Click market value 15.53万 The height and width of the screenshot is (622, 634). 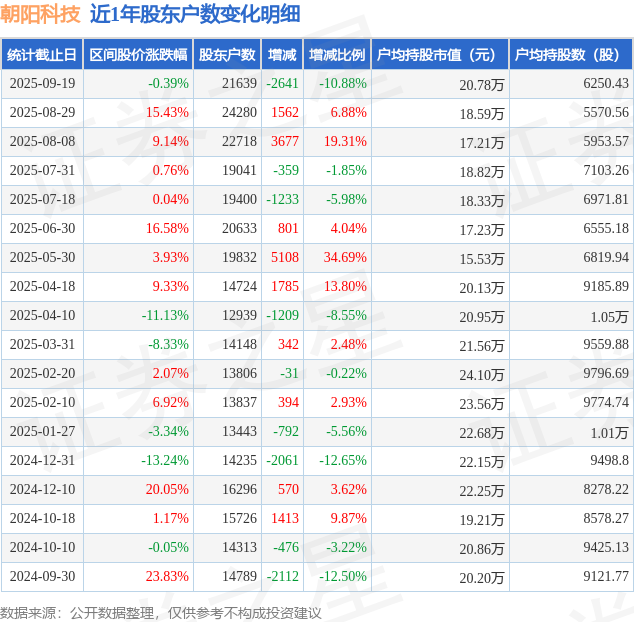(482, 259)
